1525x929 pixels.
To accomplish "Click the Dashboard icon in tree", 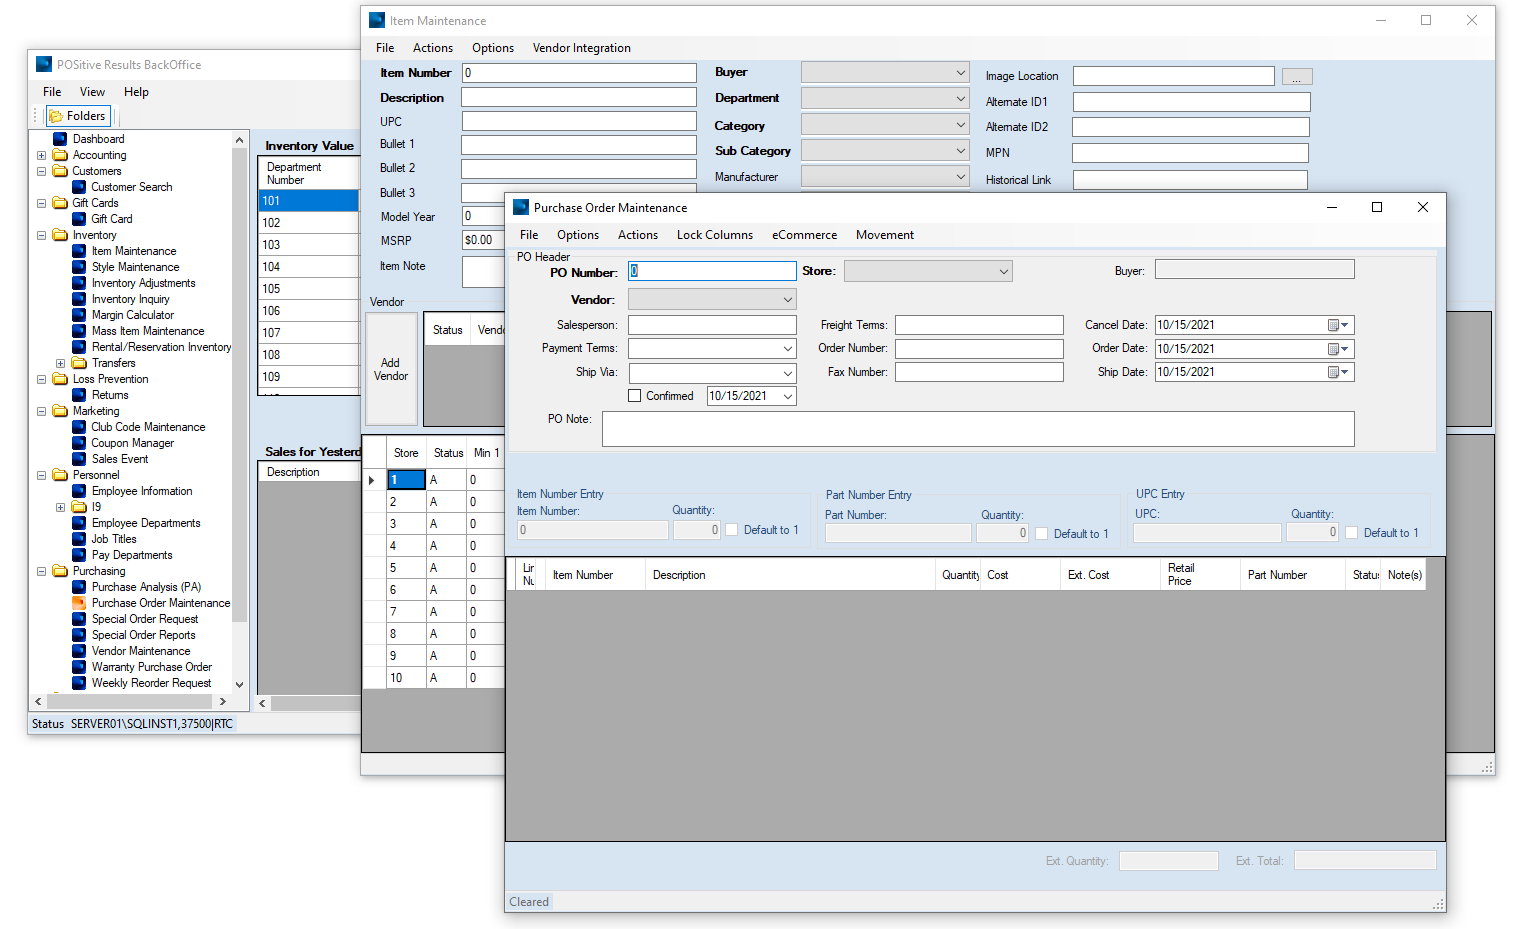I will pyautogui.click(x=60, y=139).
